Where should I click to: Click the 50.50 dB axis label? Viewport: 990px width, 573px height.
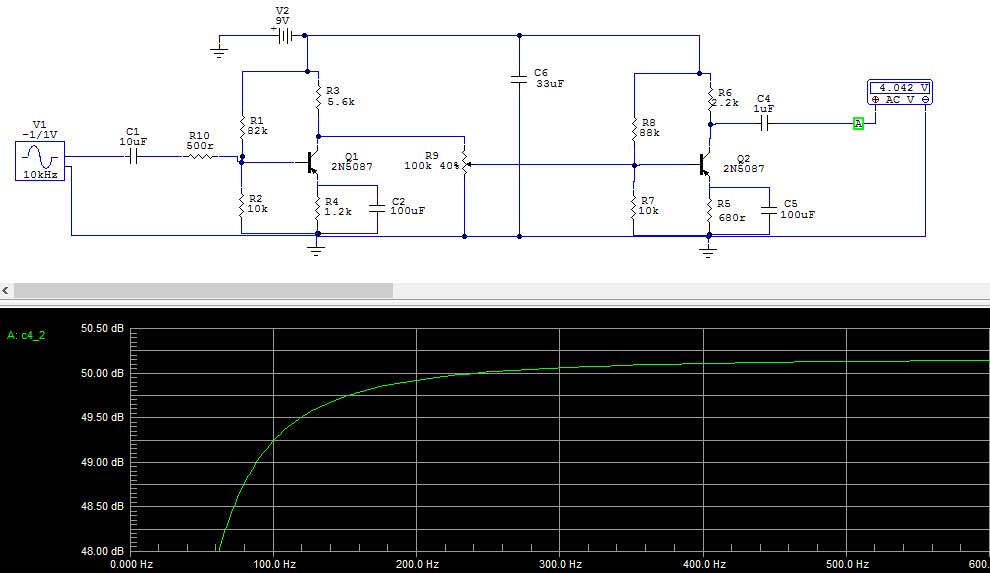[x=102, y=328]
